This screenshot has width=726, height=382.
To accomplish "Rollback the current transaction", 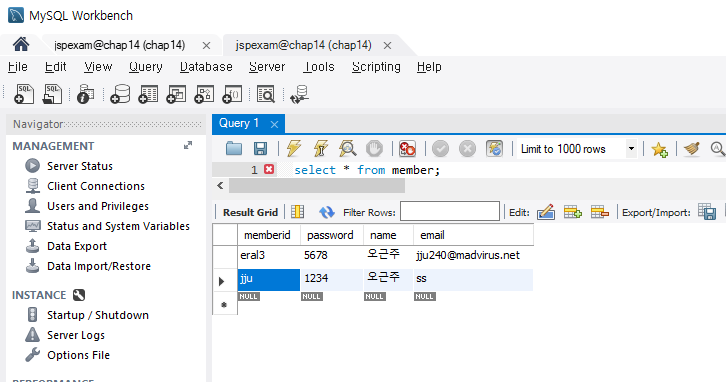I will (x=467, y=149).
